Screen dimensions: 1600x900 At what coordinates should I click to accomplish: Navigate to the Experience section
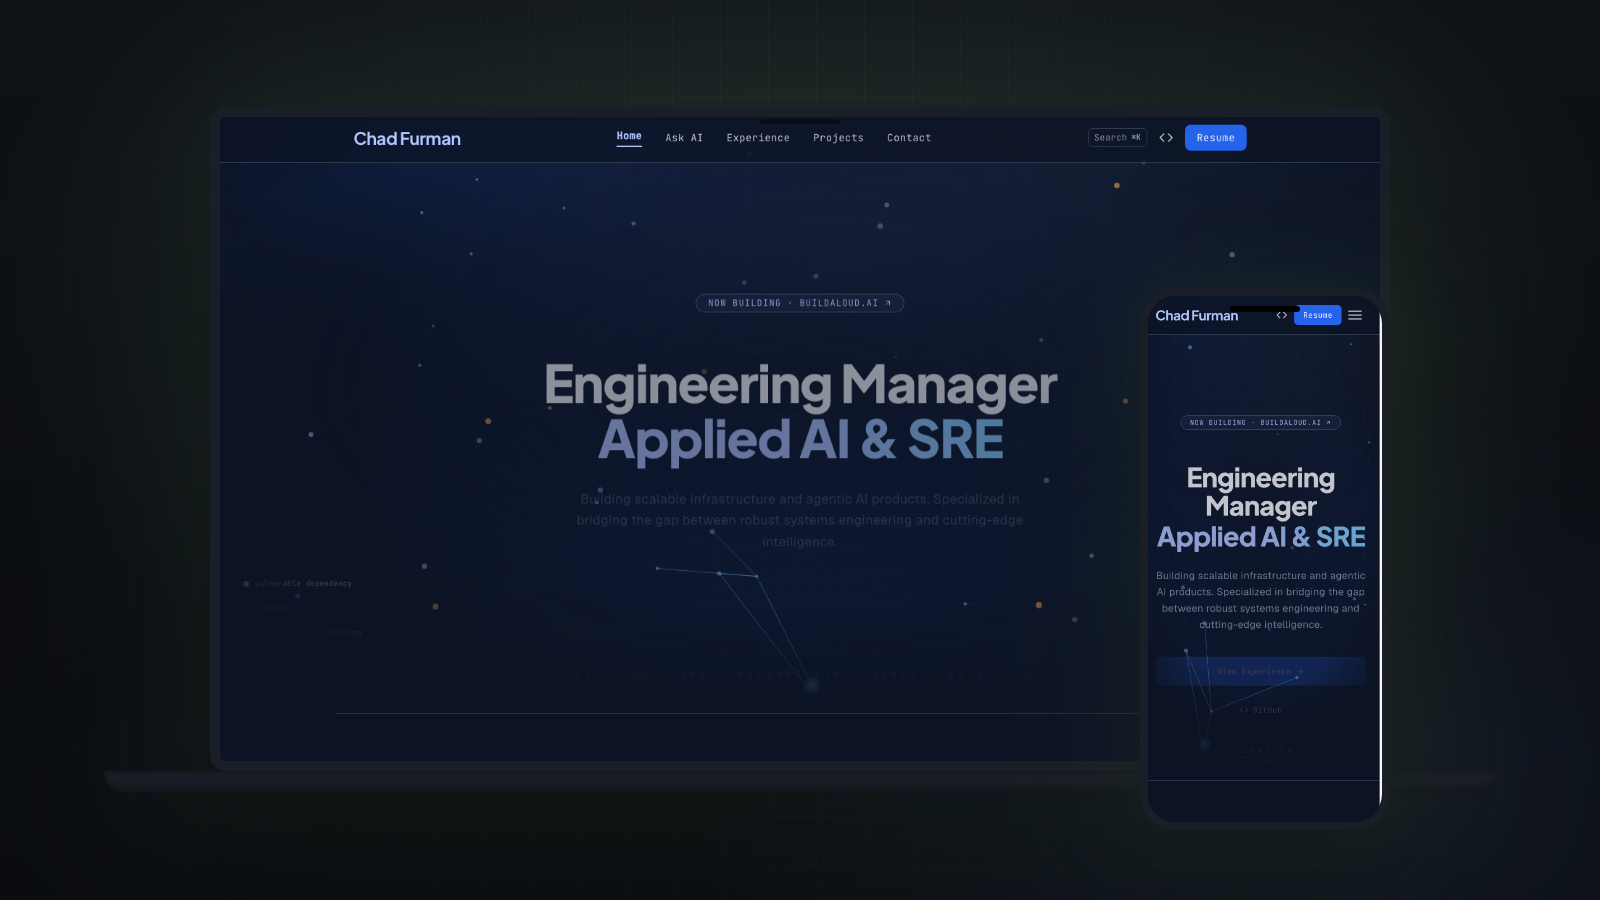click(x=758, y=138)
